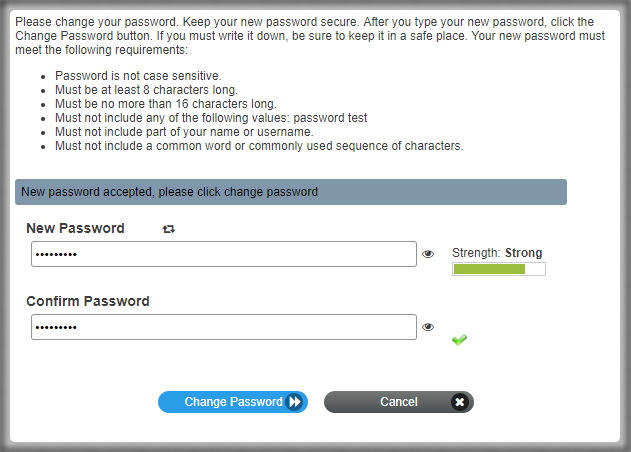Screen dimensions: 631x452
Task: Focus the Confirm Password input field
Action: (223, 327)
